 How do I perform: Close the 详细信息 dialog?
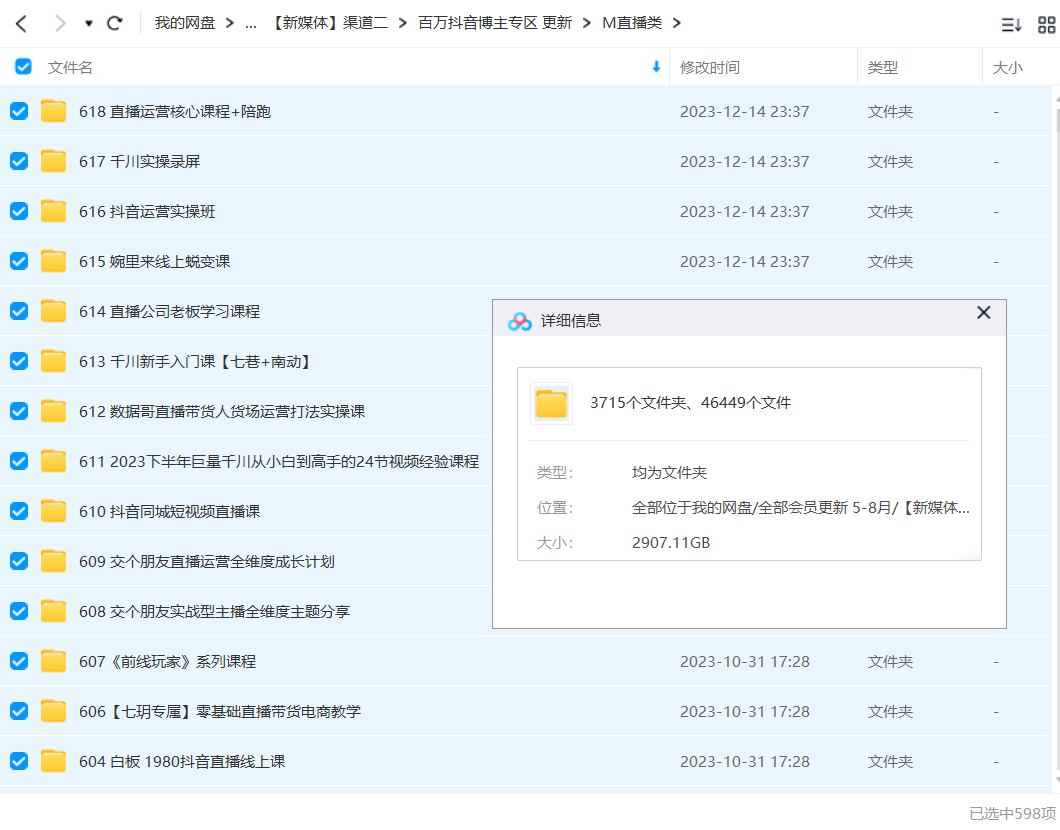point(983,313)
